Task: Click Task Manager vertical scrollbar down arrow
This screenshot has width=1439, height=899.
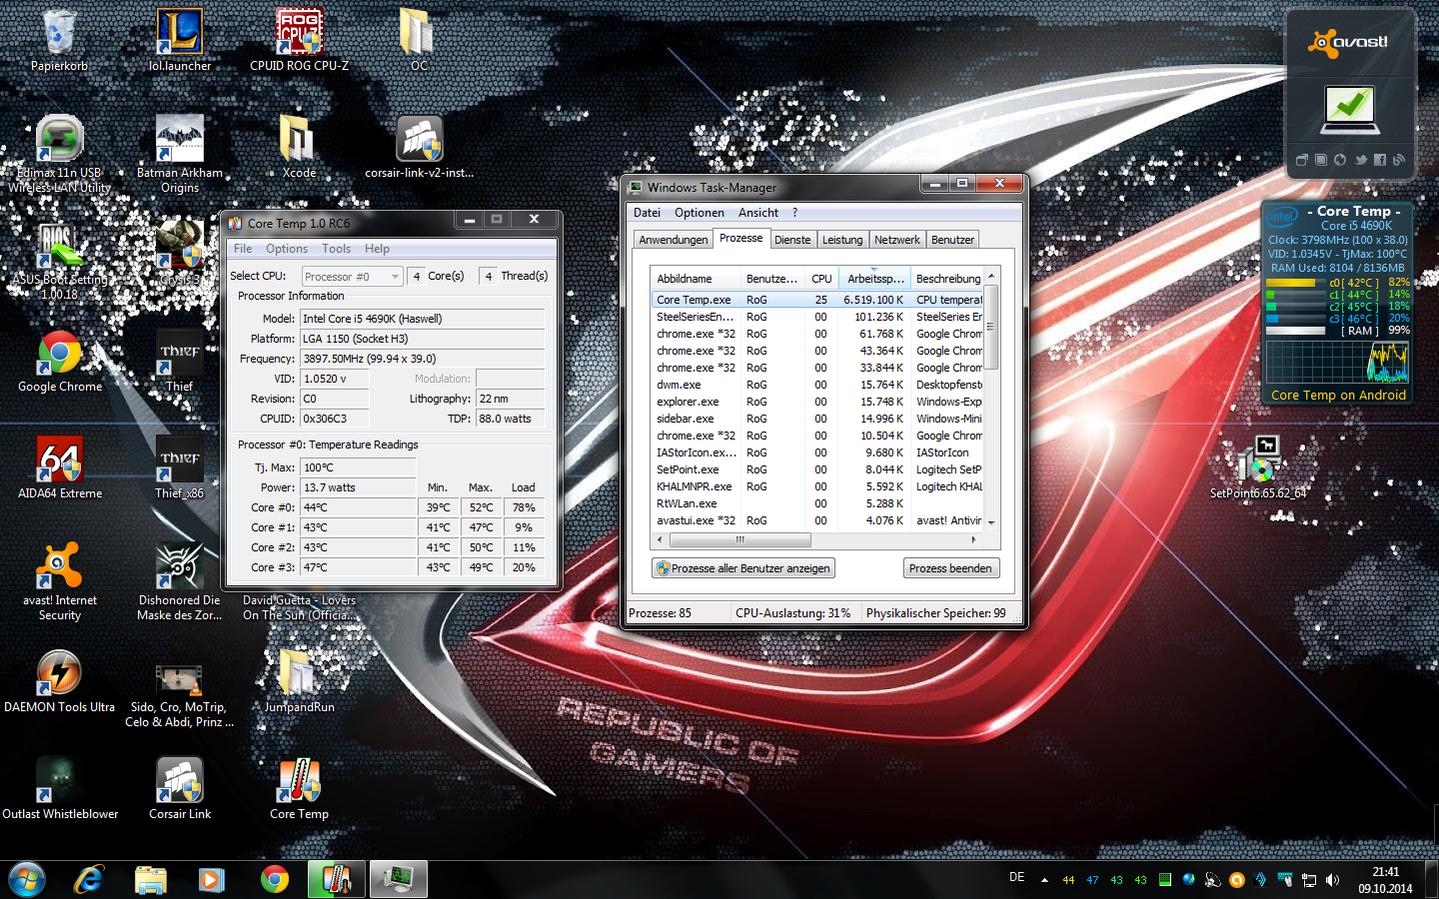Action: [991, 522]
